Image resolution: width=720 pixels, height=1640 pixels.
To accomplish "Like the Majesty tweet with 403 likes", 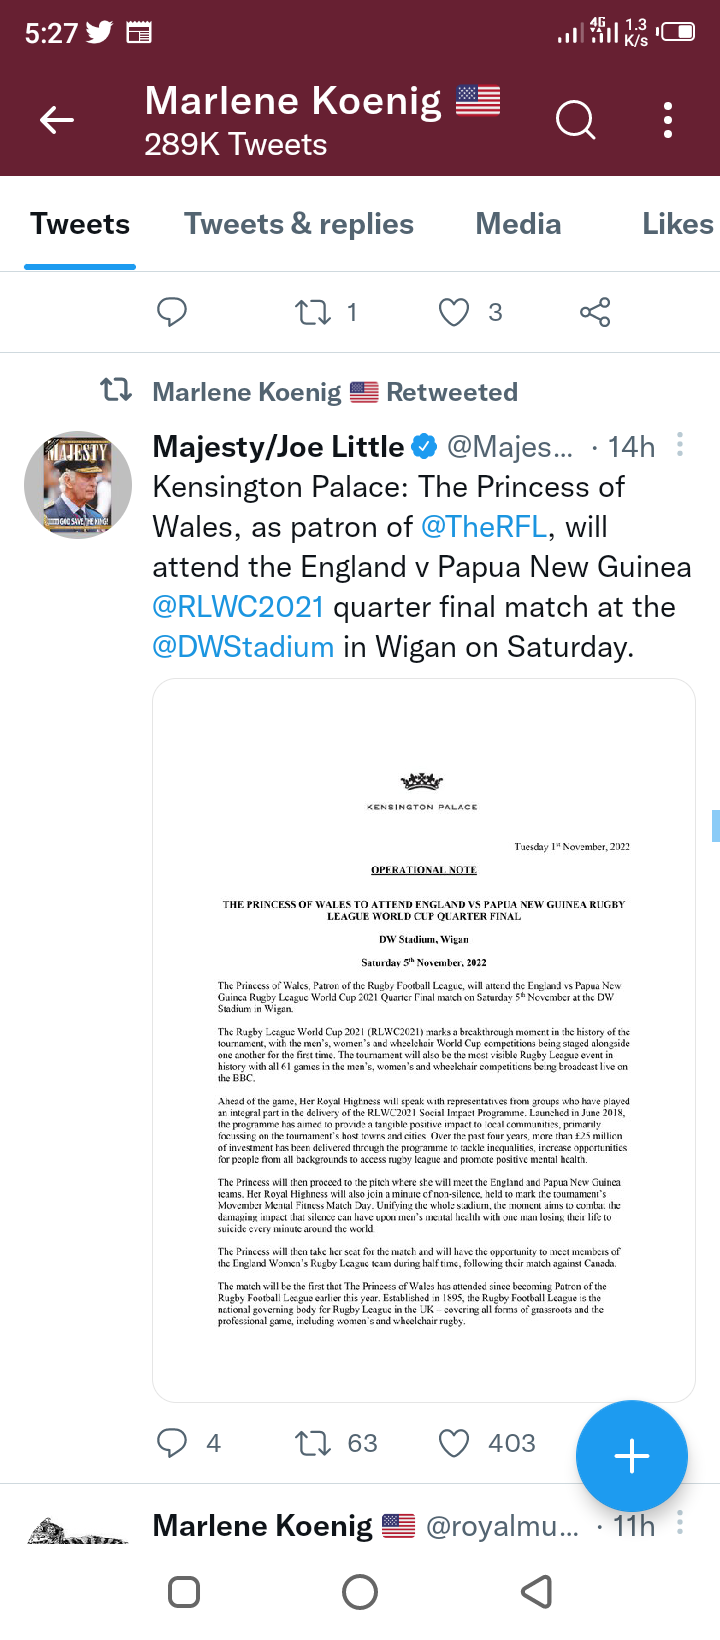I will point(454,1443).
